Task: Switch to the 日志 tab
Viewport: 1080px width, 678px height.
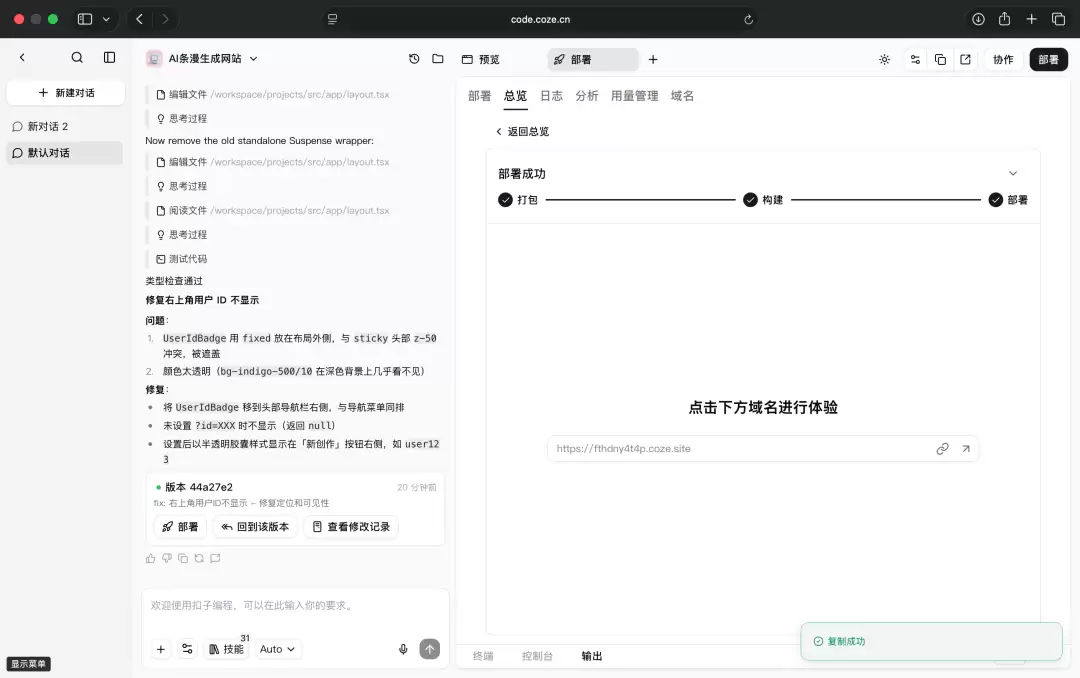Action: click(551, 96)
